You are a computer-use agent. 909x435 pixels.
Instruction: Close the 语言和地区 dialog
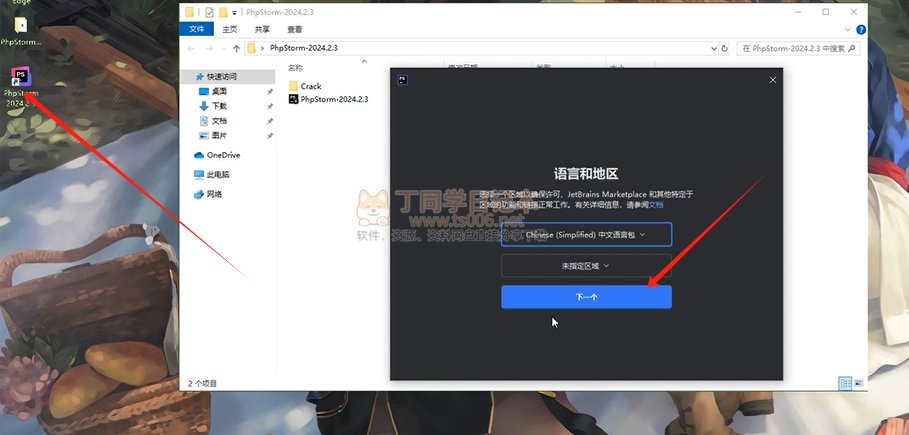[772, 80]
